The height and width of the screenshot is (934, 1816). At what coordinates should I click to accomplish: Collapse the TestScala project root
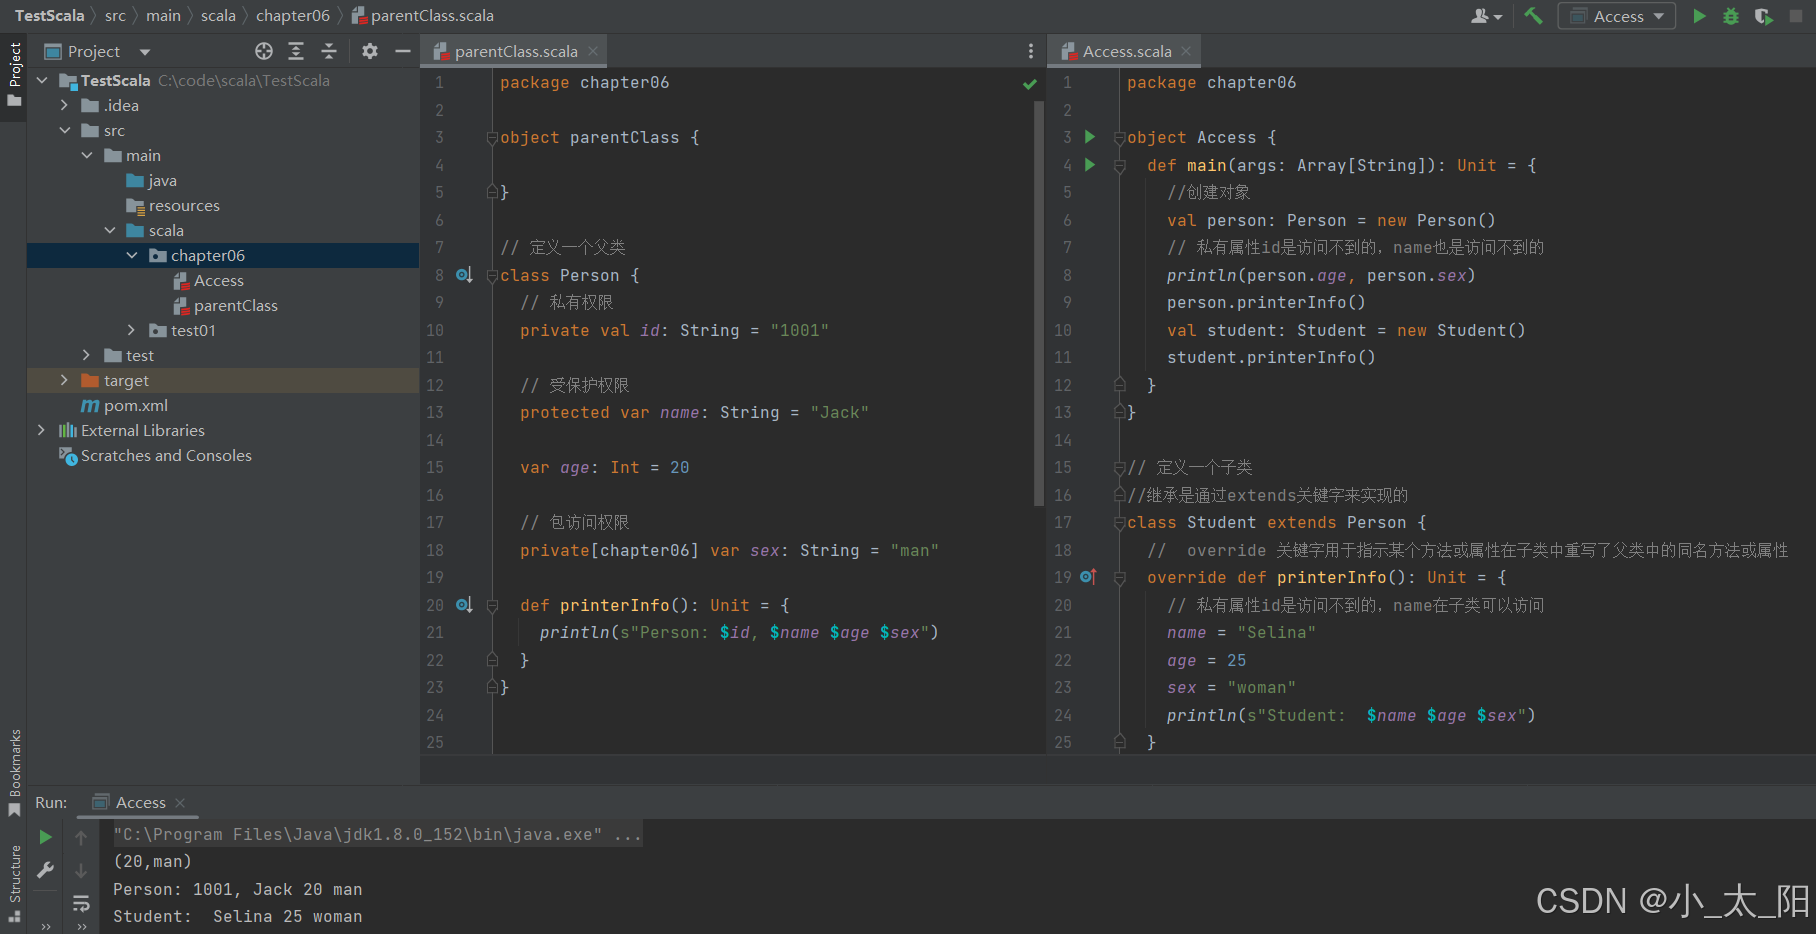[42, 80]
